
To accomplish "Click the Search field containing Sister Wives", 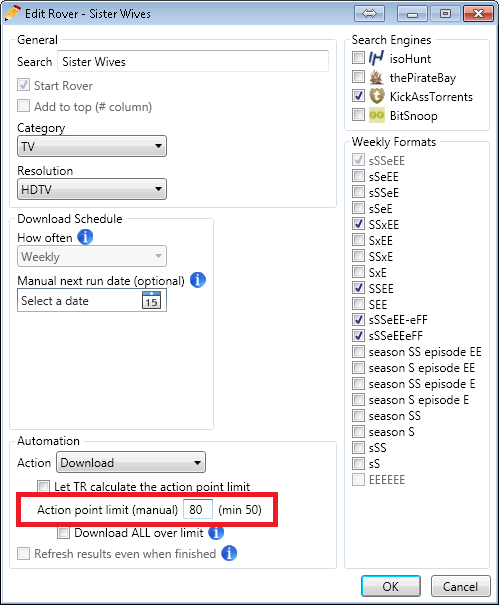I will [193, 61].
